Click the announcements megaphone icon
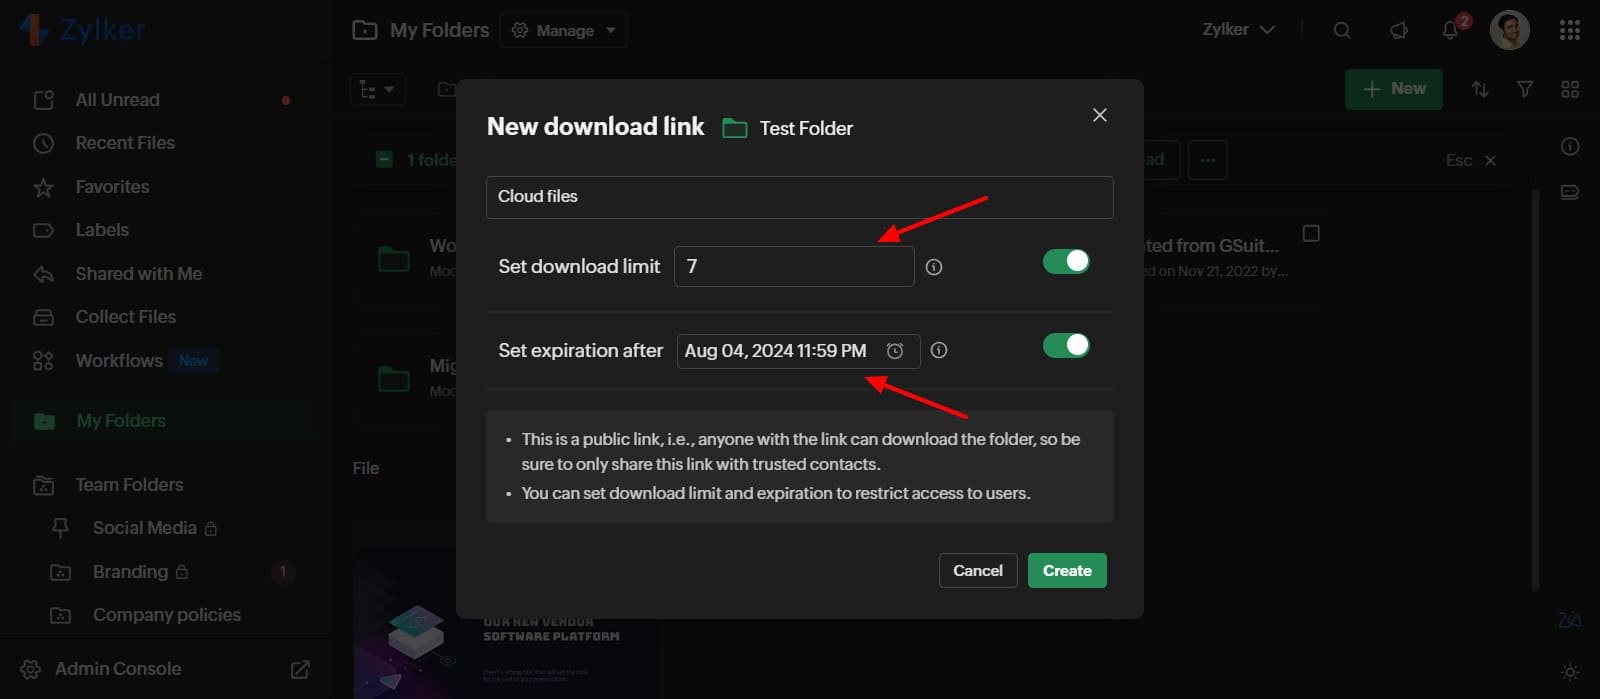 [x=1399, y=31]
